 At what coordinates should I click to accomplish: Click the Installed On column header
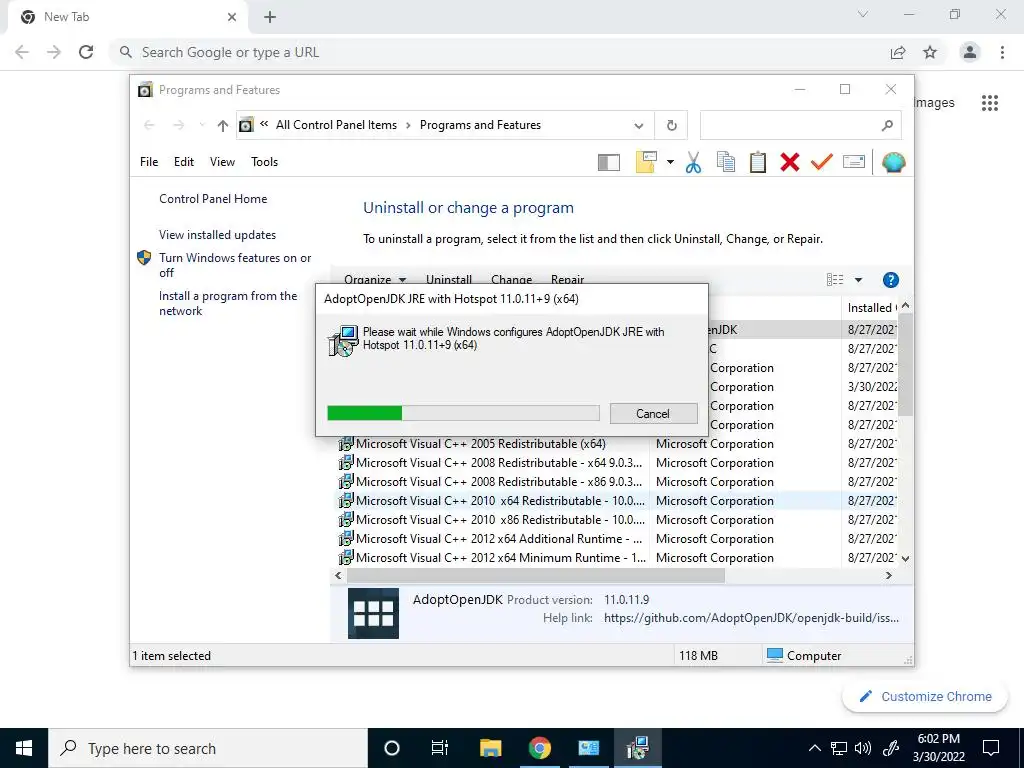click(x=871, y=308)
